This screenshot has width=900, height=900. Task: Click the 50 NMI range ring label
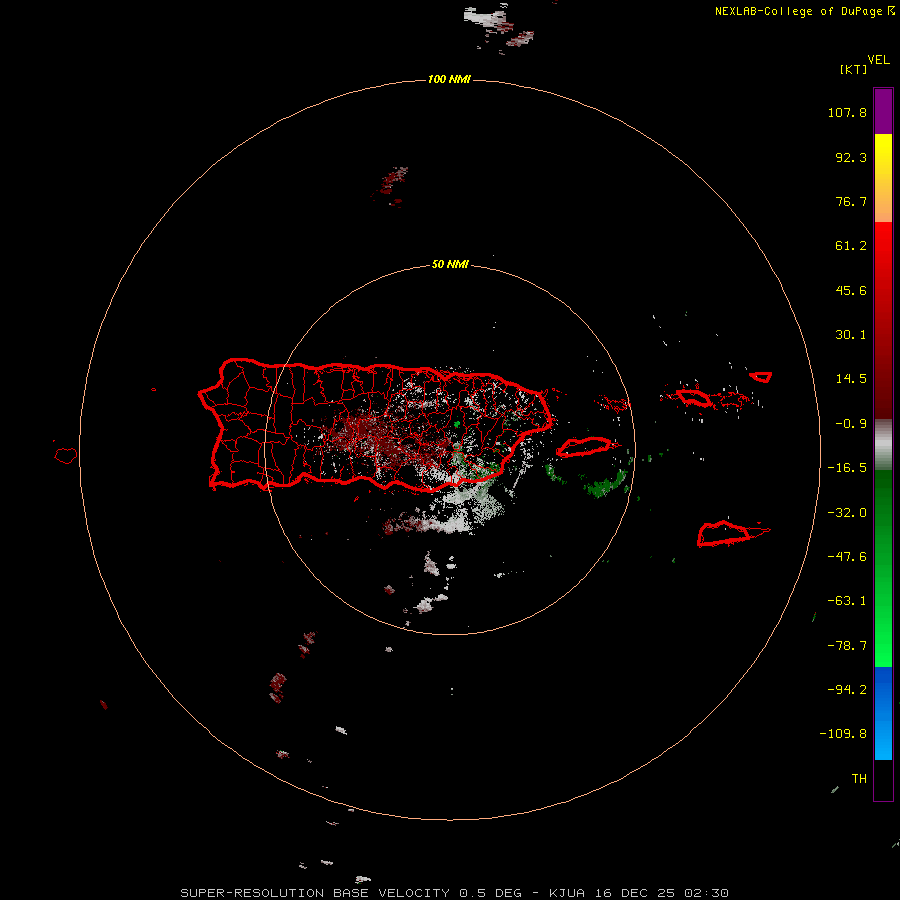[x=450, y=264]
